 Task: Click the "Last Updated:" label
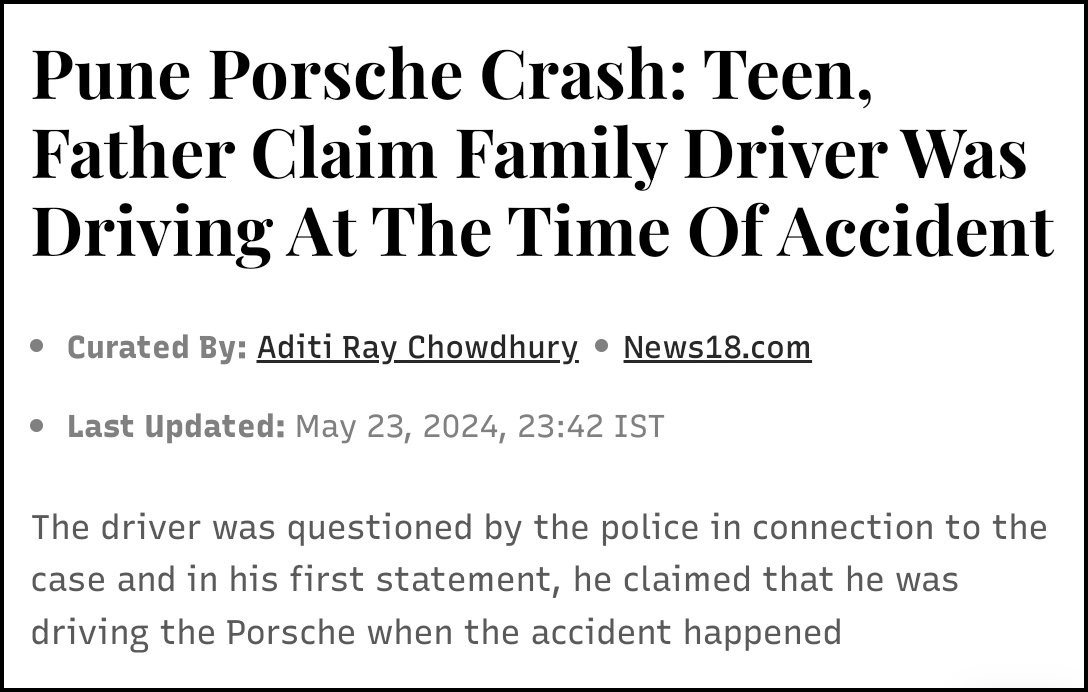176,426
